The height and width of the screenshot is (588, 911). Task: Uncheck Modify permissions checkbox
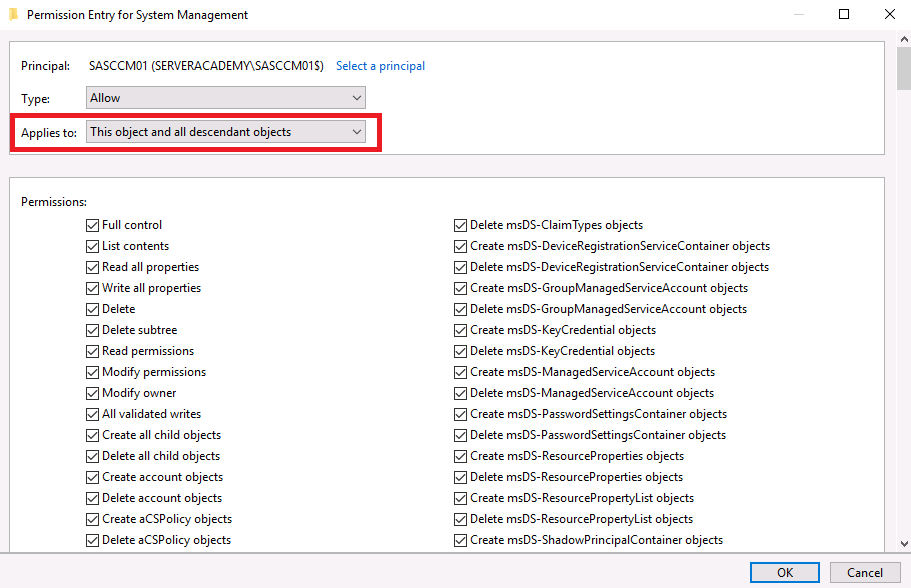point(92,372)
